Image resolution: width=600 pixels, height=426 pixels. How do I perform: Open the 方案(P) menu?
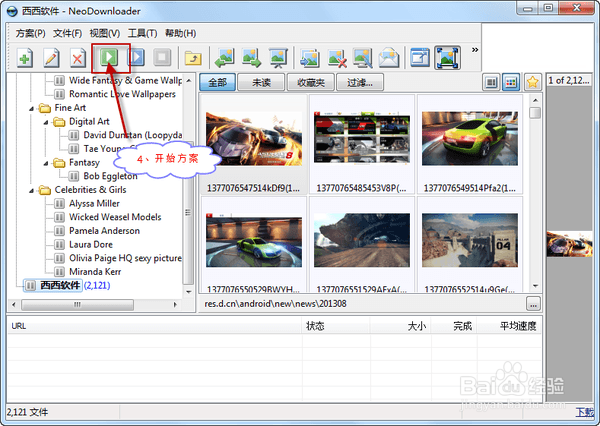(31, 34)
